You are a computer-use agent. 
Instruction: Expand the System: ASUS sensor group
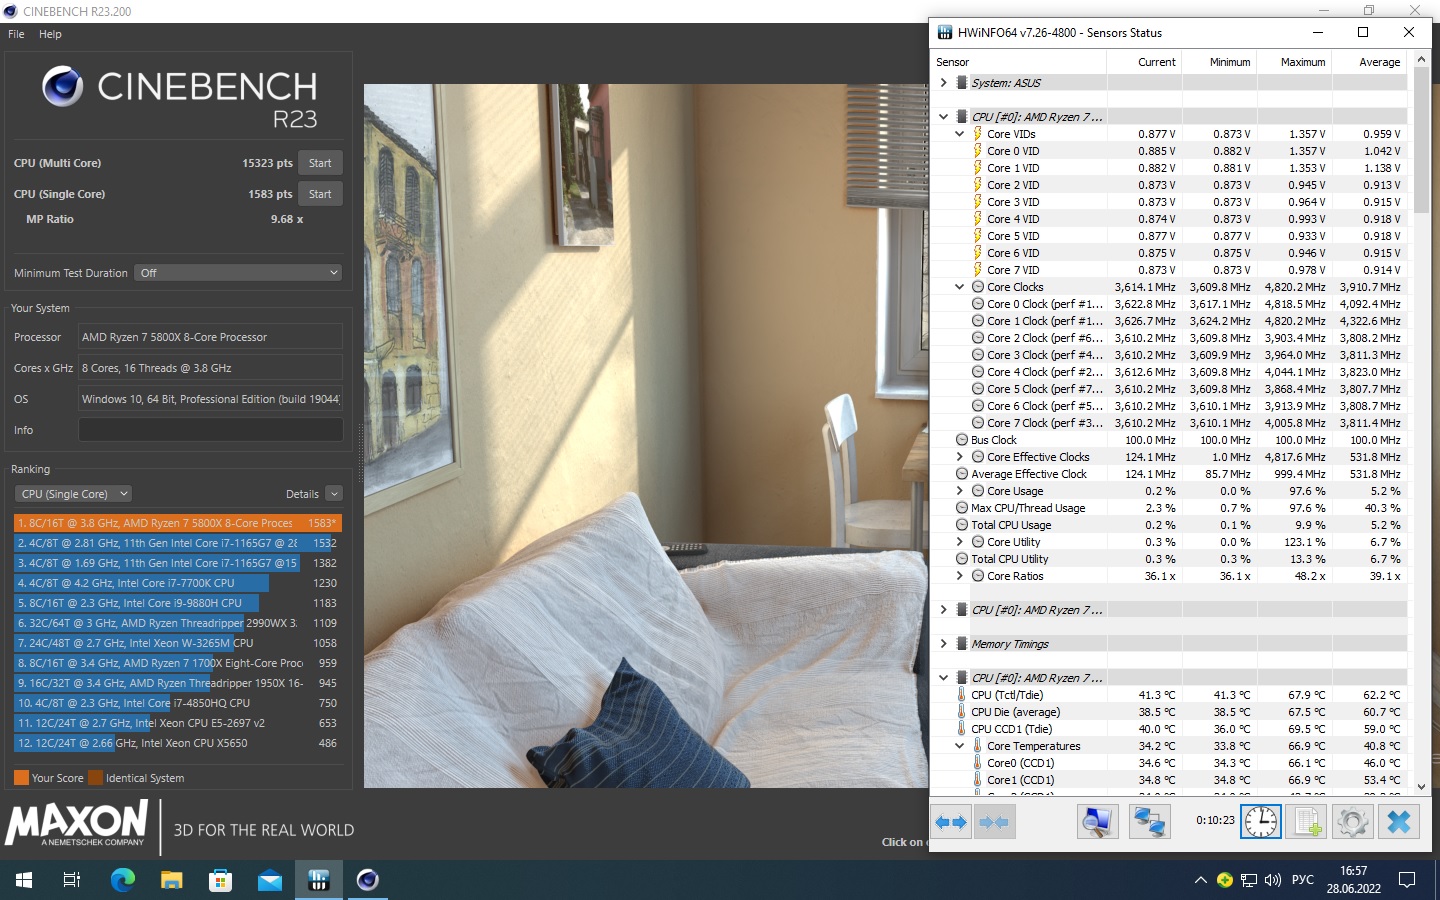tap(943, 83)
